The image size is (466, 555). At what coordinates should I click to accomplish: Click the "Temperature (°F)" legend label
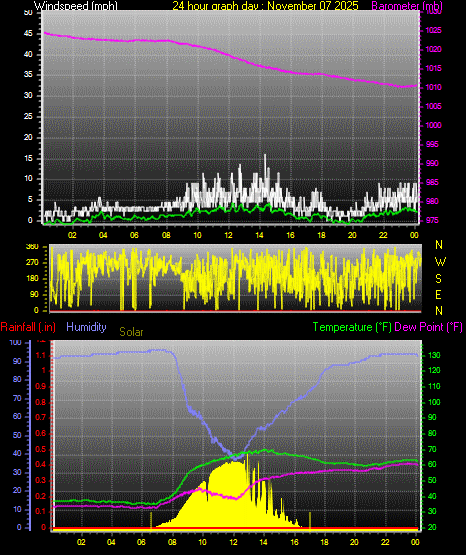point(352,327)
